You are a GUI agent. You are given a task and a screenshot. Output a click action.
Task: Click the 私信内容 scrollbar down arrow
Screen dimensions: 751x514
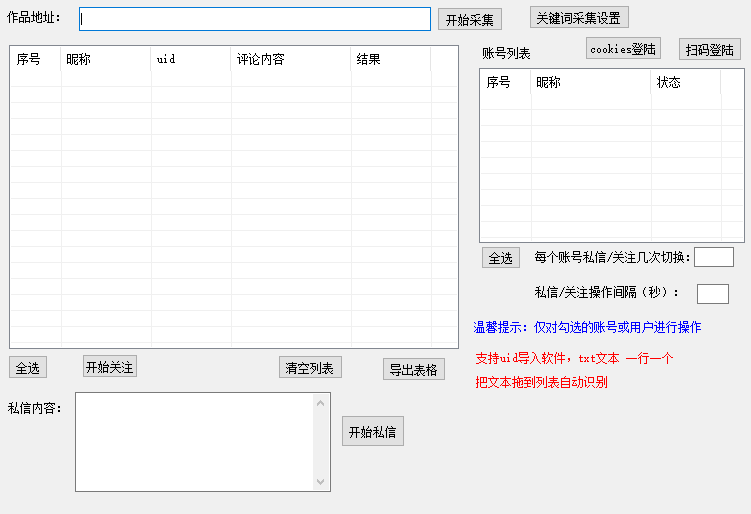[x=321, y=481]
